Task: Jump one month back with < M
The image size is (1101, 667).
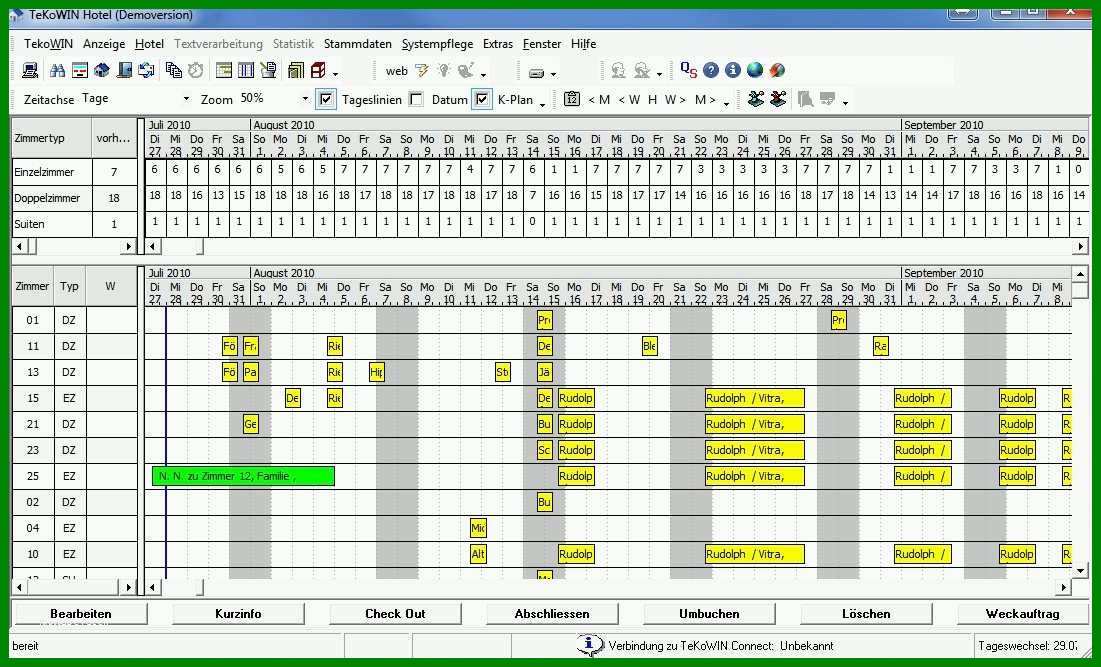Action: (599, 100)
